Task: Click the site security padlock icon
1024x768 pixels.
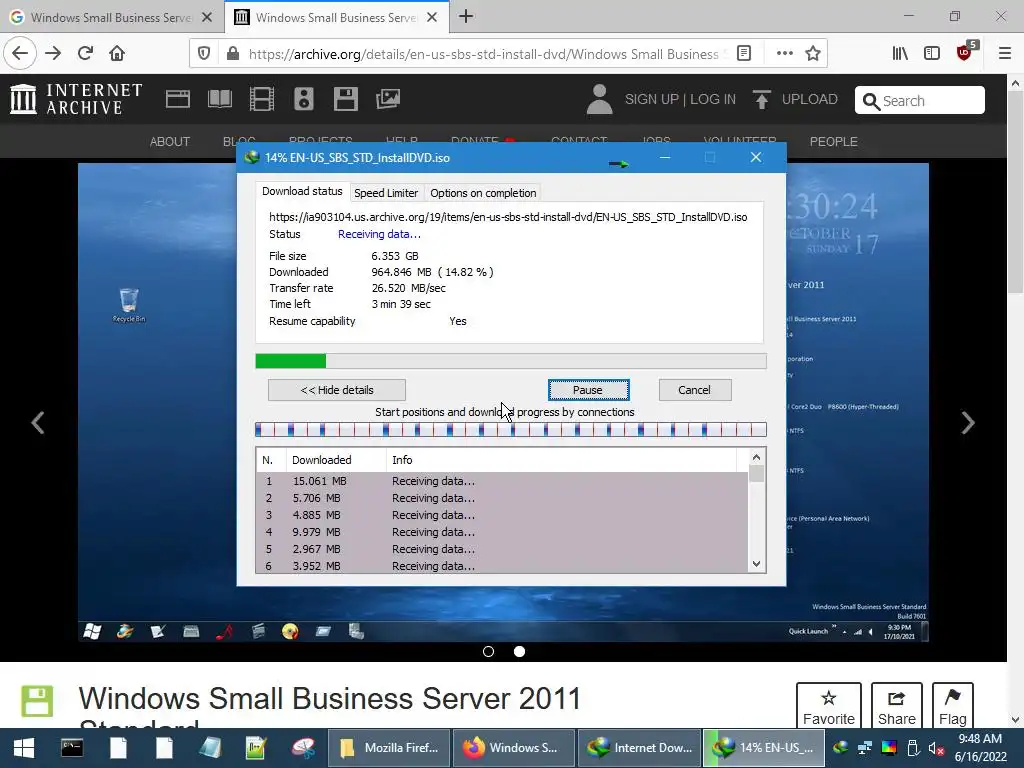Action: click(232, 54)
